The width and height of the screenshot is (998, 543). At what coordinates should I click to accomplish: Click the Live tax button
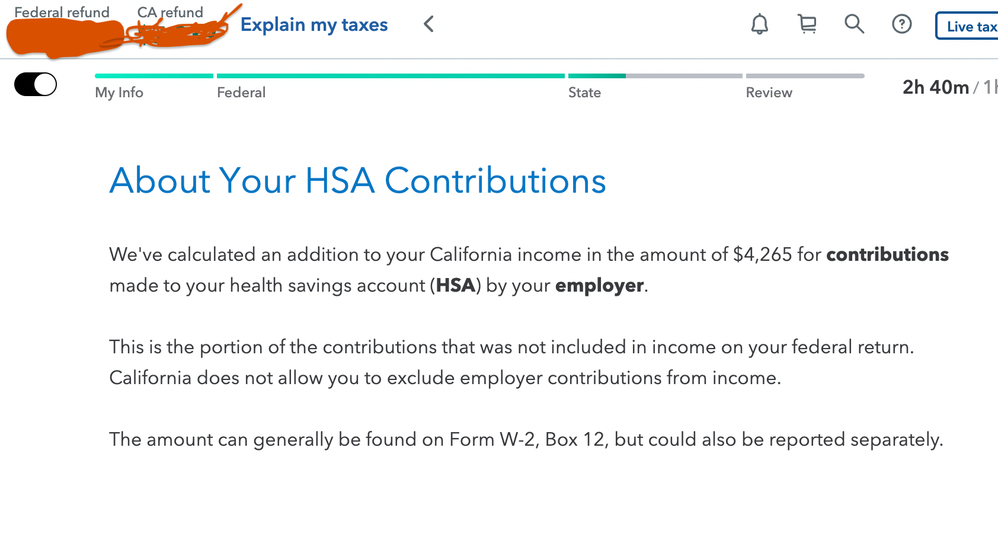tap(967, 26)
